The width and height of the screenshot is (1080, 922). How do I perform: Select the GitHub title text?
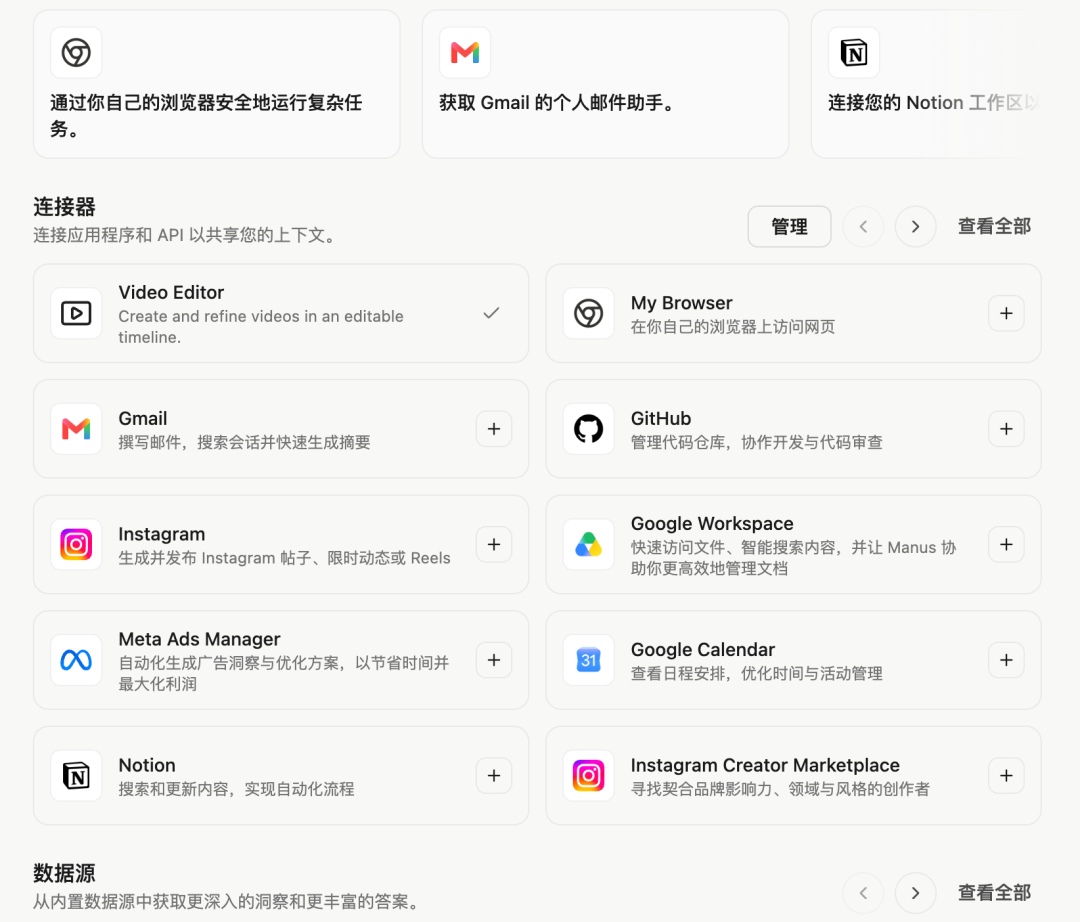click(661, 419)
